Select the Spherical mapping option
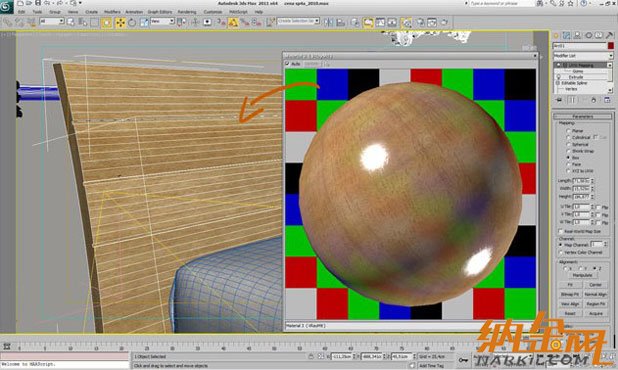The width and height of the screenshot is (618, 370). click(x=568, y=144)
